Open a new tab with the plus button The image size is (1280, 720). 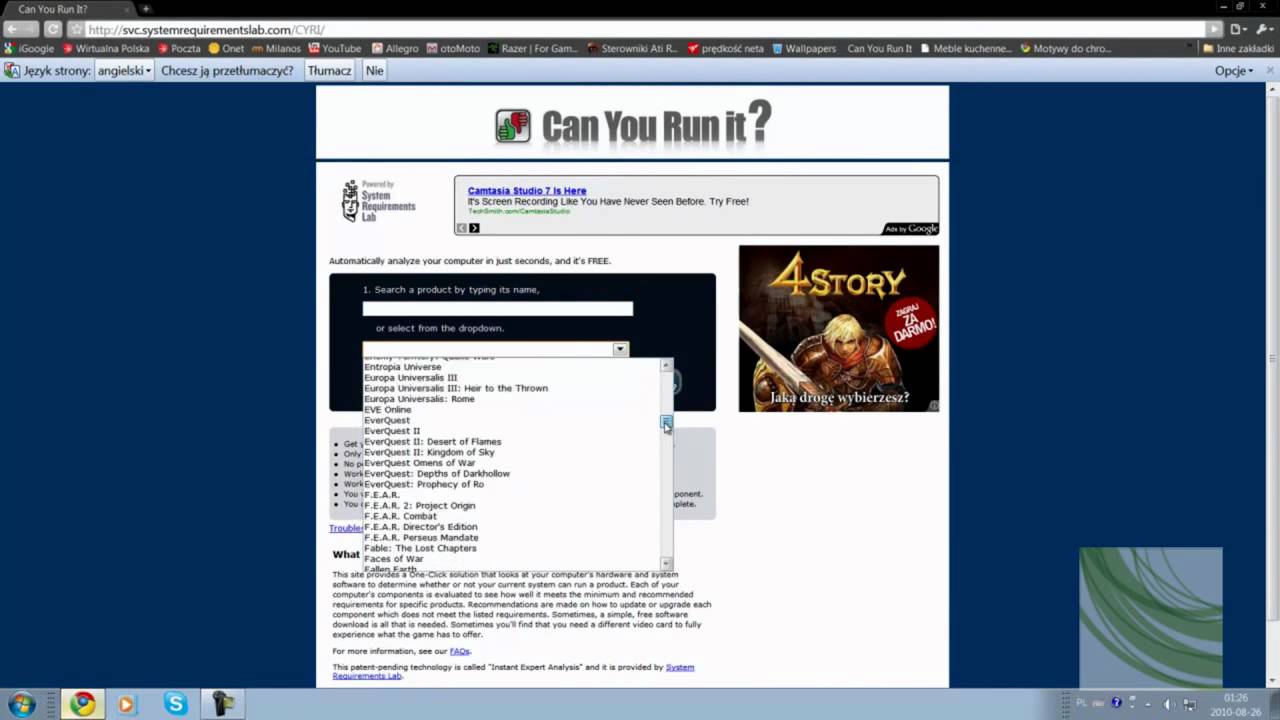pyautogui.click(x=146, y=9)
